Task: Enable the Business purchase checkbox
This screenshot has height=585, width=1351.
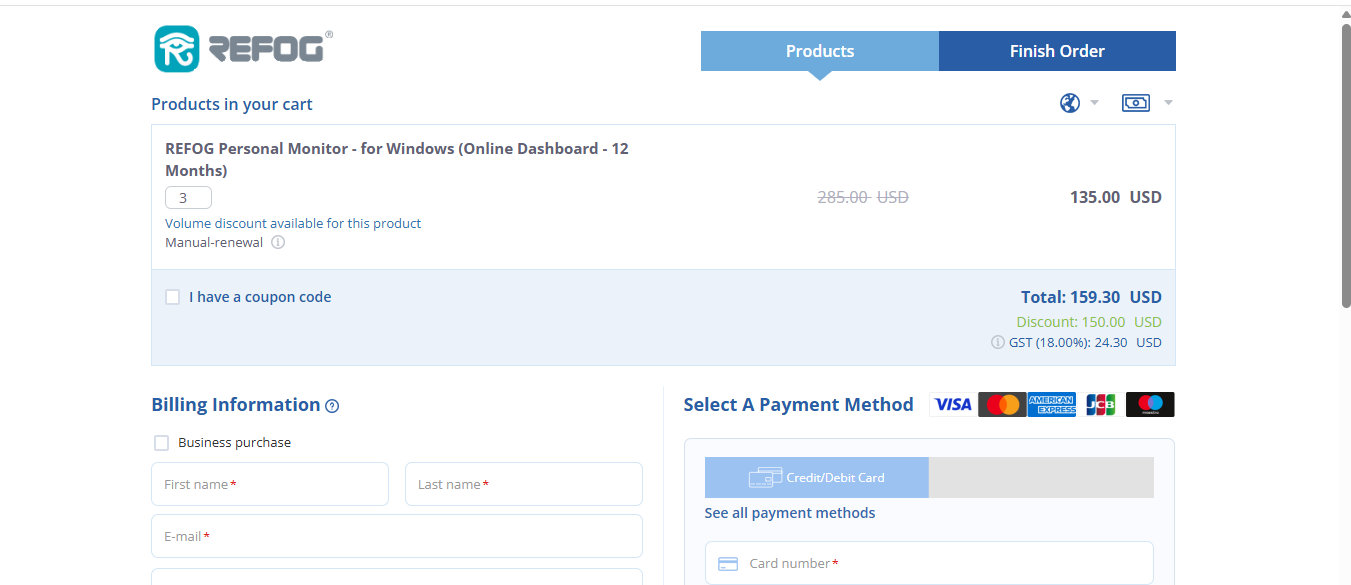Action: point(161,443)
